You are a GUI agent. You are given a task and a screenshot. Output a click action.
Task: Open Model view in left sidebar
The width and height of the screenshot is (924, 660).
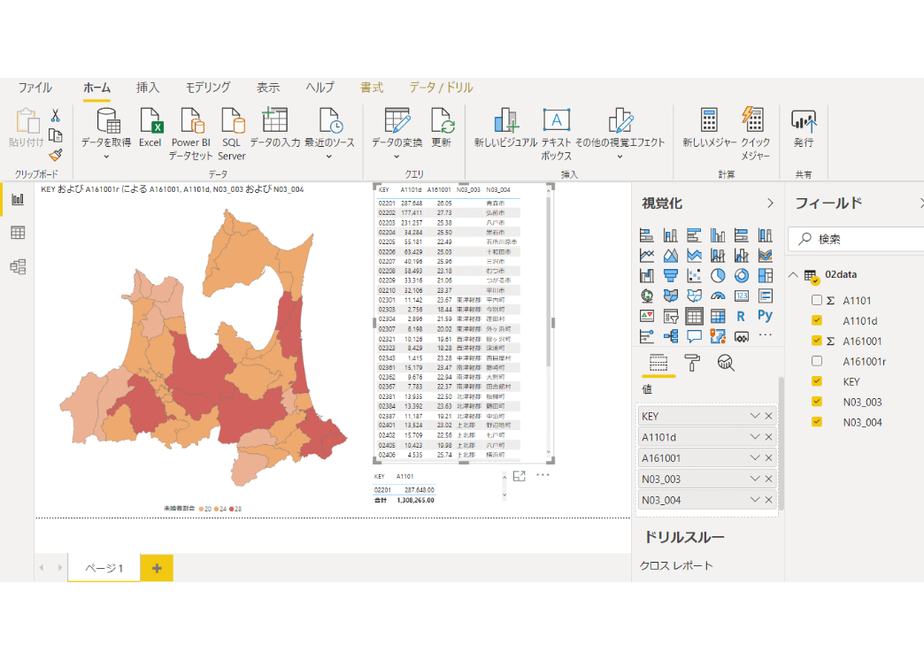point(18,267)
